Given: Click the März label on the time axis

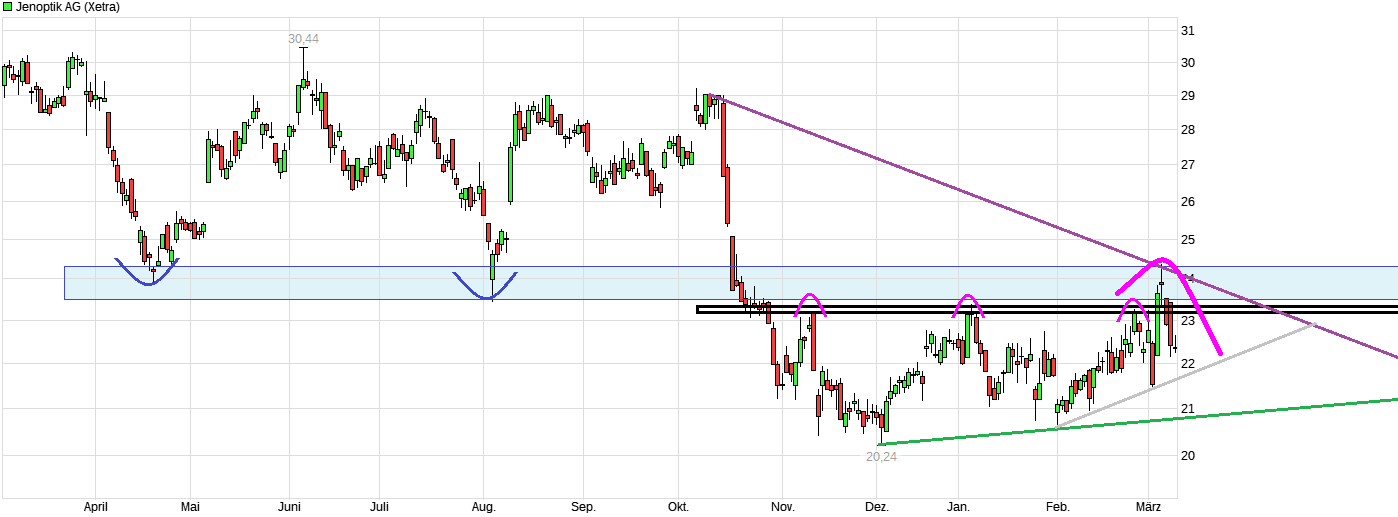Looking at the screenshot, I should point(1149,508).
